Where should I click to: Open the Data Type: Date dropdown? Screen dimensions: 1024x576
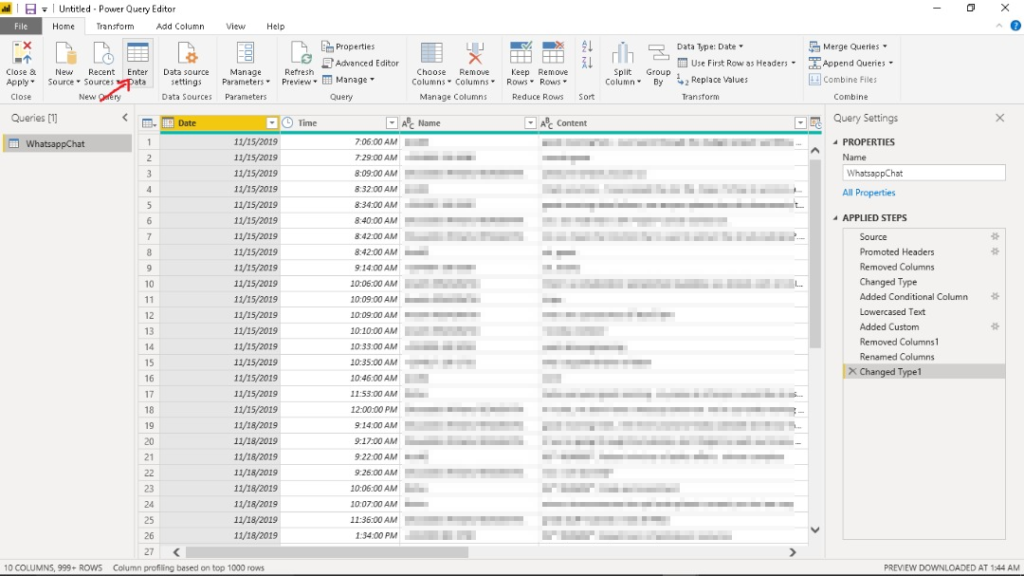[710, 46]
